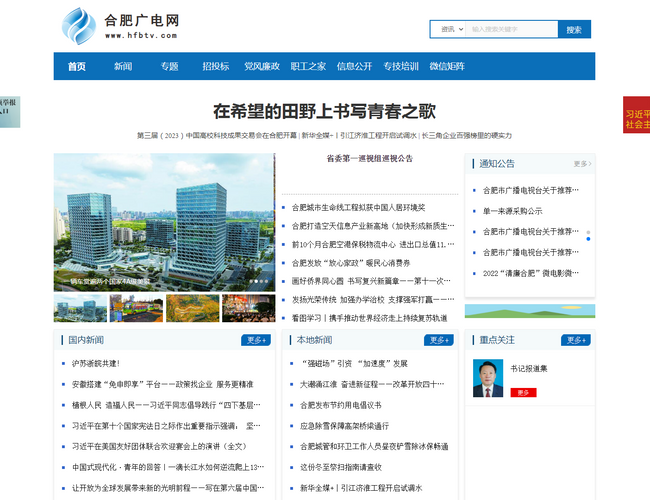The height and width of the screenshot is (500, 650).
Task: Click the floating 举报 banner on left edge
Action: tap(10, 112)
